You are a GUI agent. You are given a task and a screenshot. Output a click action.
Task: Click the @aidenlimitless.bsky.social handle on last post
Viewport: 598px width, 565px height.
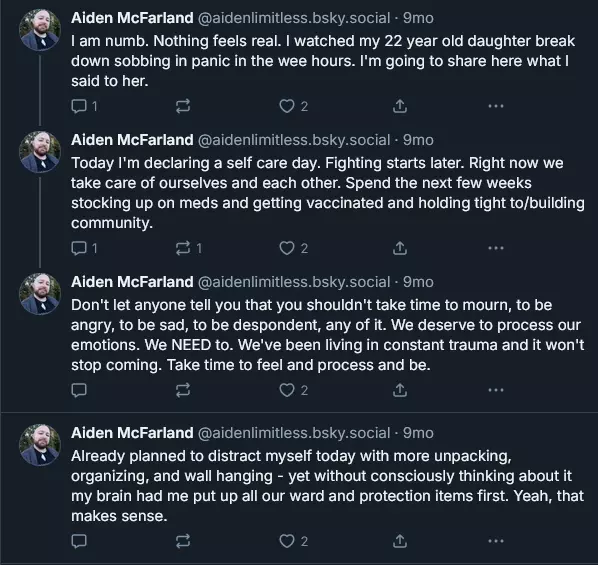[x=294, y=433]
